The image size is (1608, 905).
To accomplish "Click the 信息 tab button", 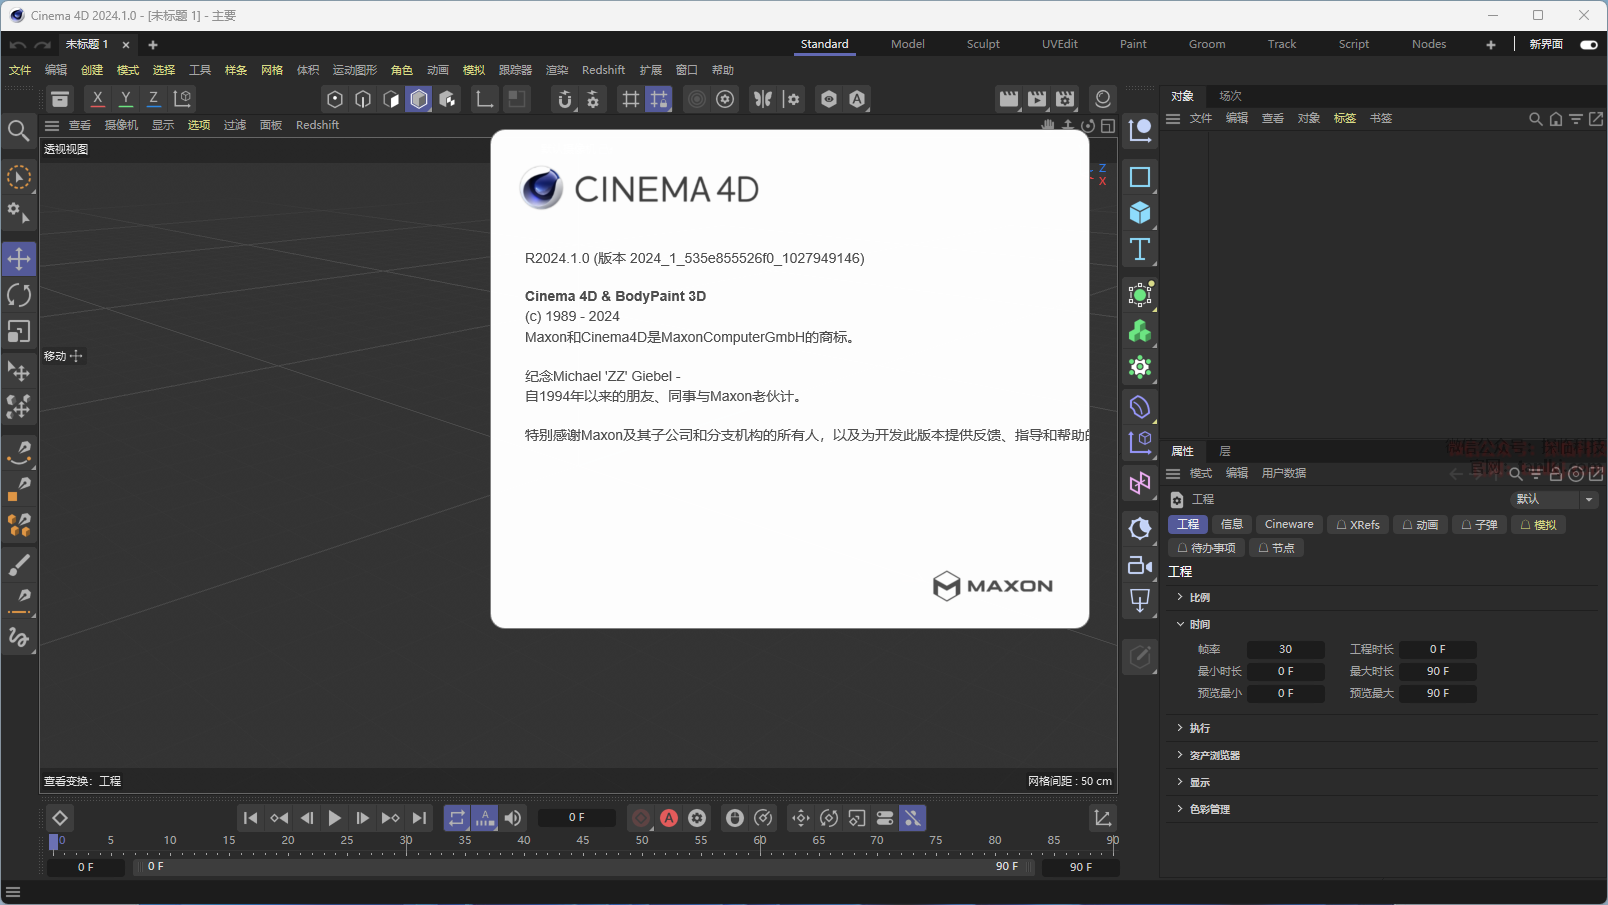I will [x=1231, y=524].
